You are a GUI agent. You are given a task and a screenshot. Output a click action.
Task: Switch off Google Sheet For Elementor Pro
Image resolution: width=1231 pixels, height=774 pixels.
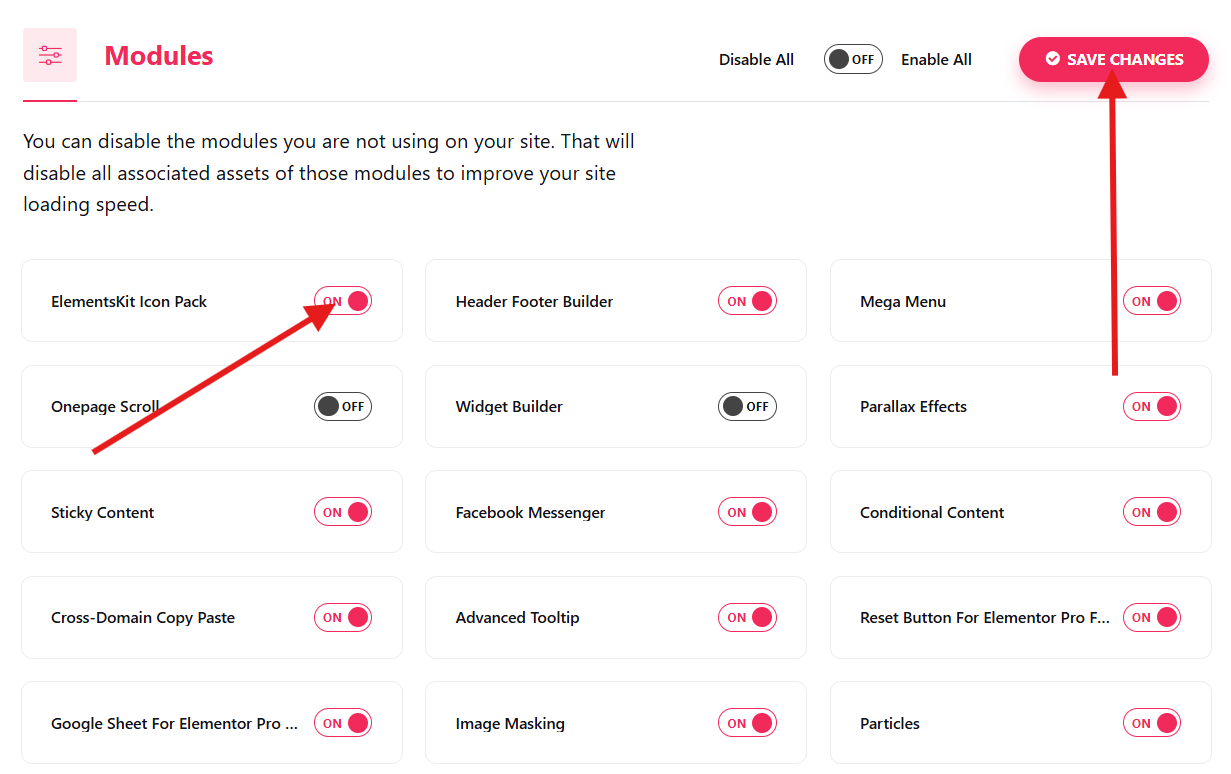tap(343, 723)
